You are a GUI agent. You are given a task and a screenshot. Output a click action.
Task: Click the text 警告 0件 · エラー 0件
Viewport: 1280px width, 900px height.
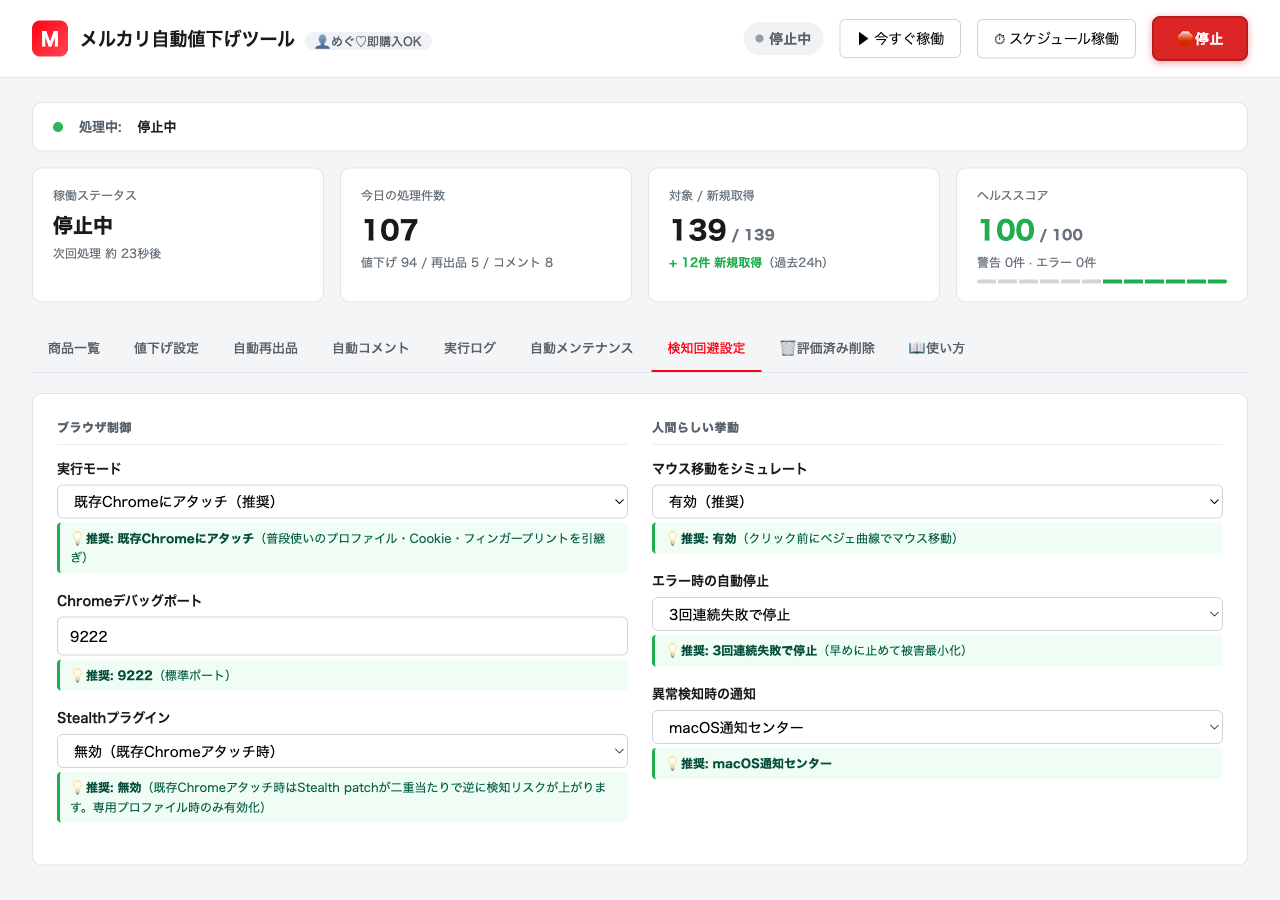(x=1036, y=263)
